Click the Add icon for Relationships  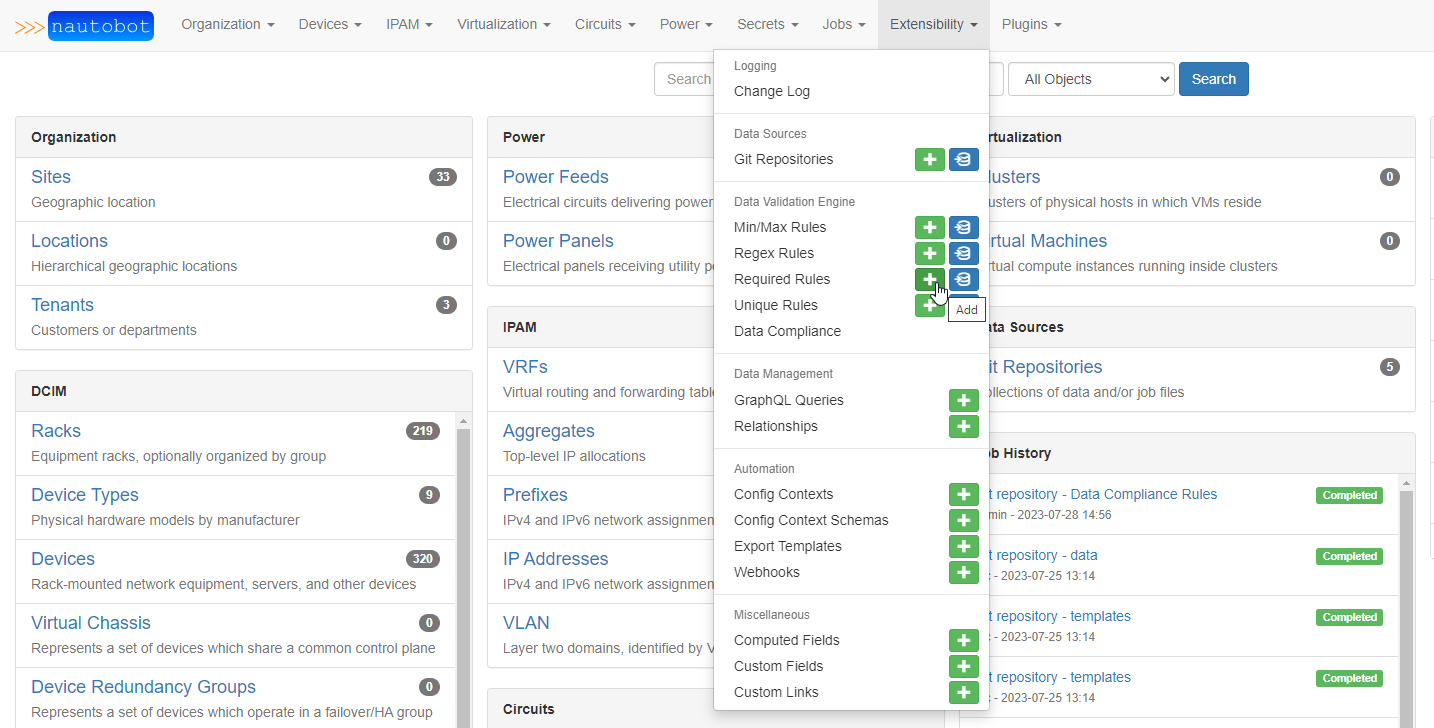tap(963, 426)
